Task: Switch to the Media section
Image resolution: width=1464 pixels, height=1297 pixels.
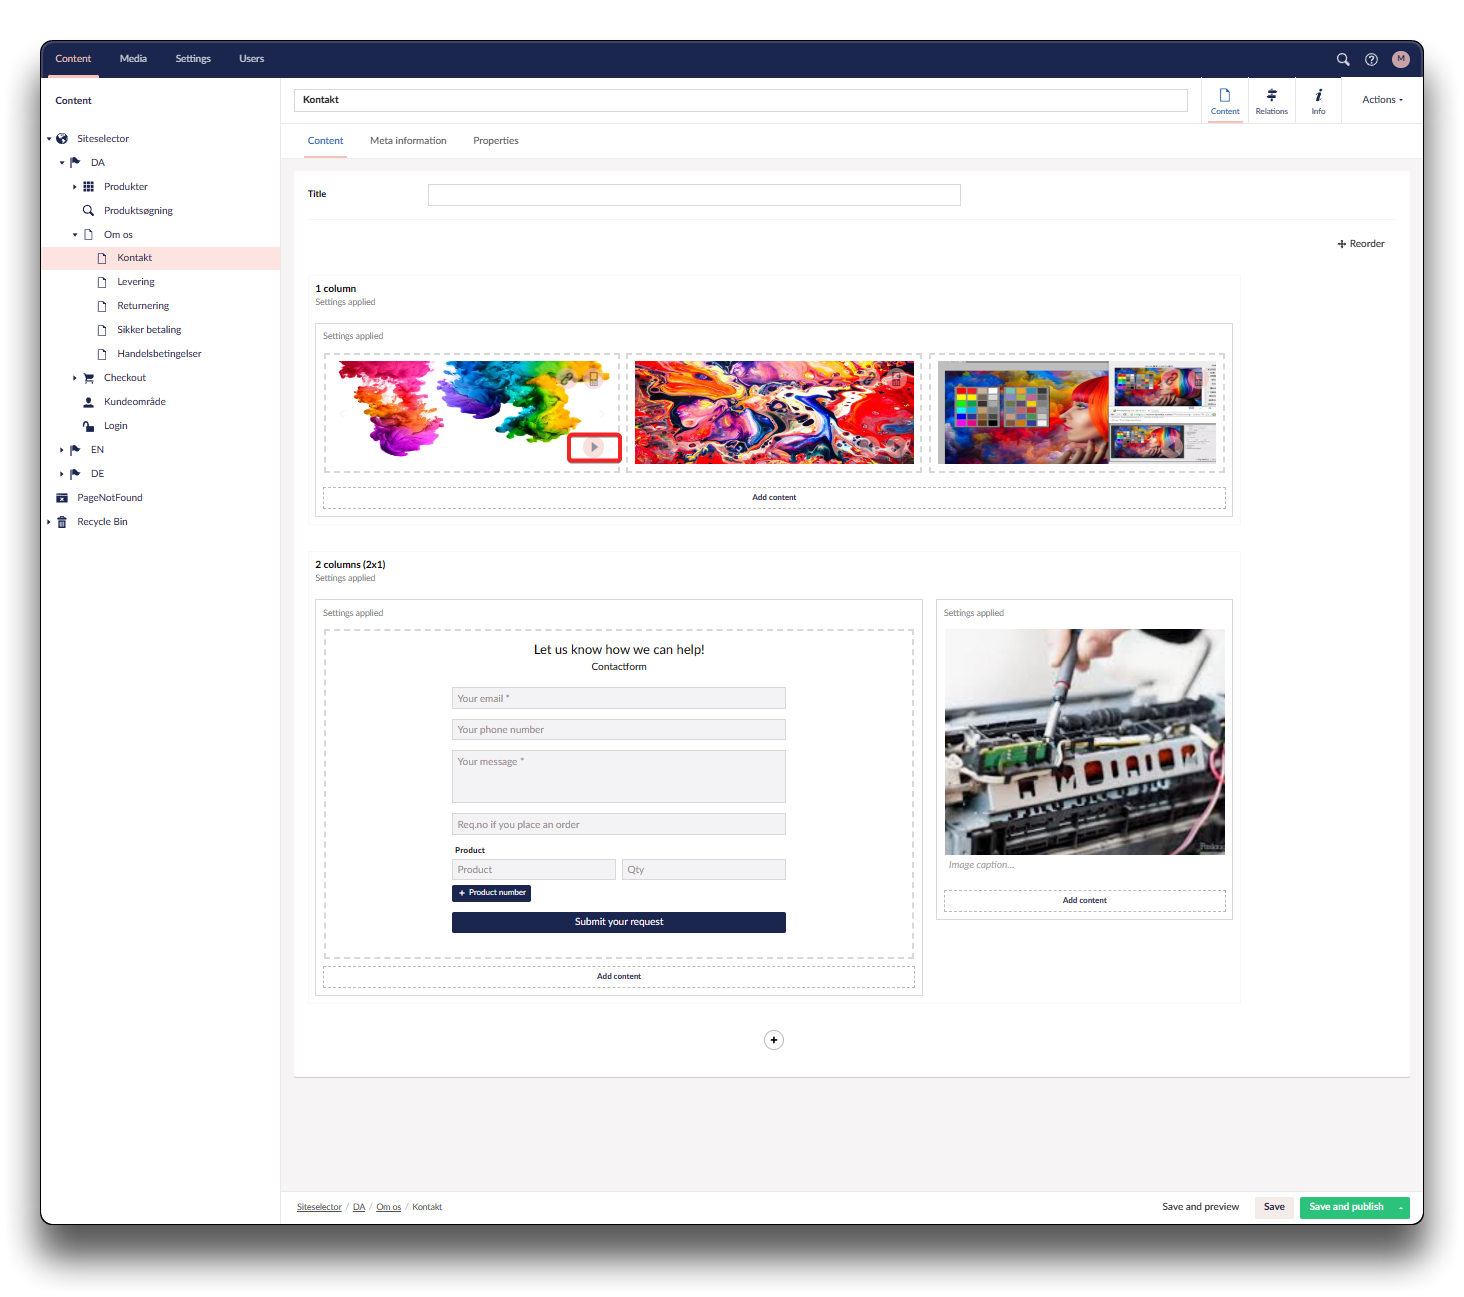Action: [133, 59]
